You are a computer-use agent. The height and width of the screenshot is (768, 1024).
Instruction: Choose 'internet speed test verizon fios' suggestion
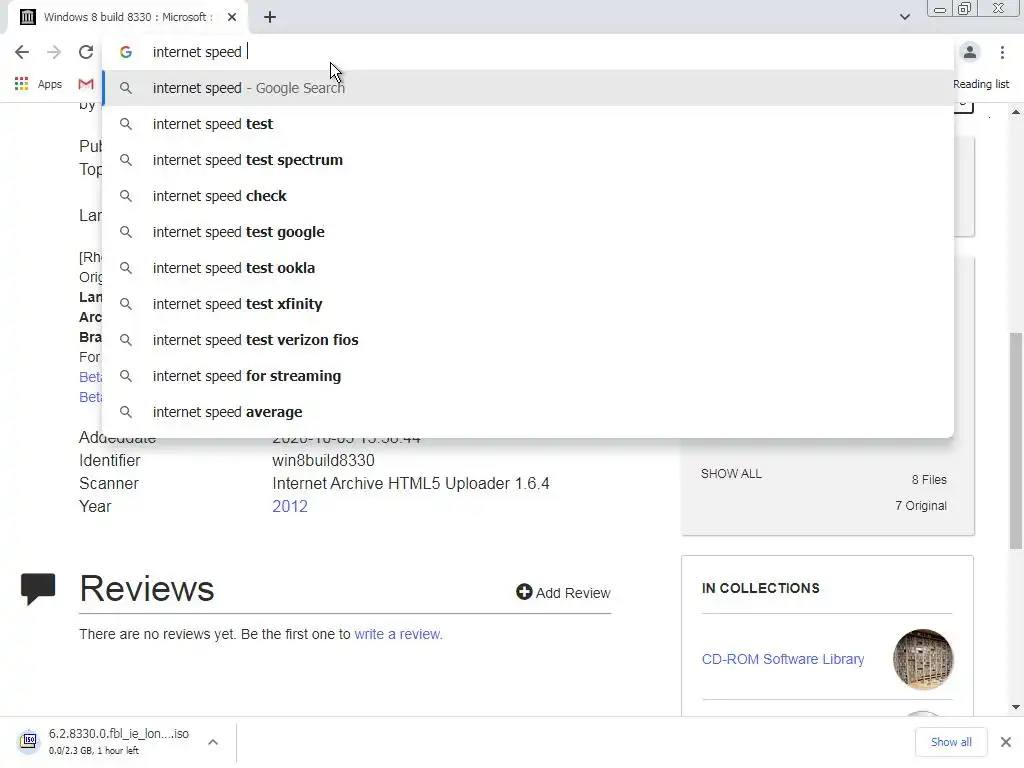pos(528,340)
